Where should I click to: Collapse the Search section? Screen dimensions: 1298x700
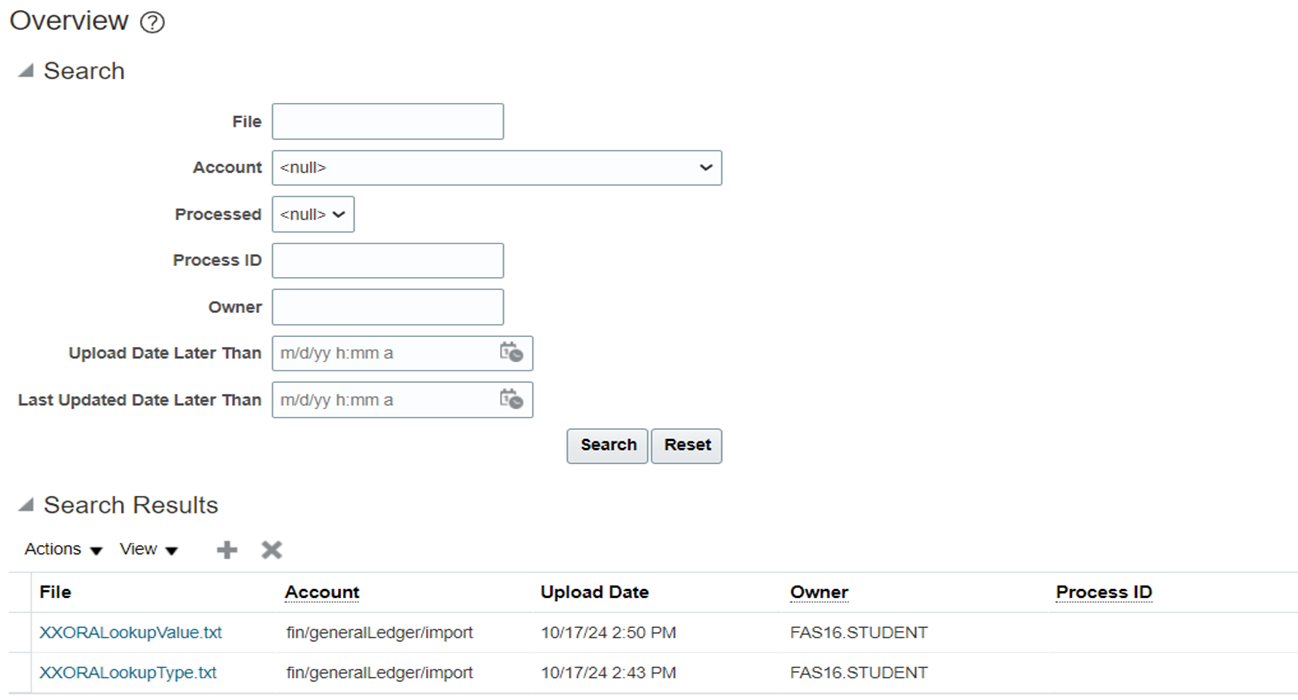point(25,70)
